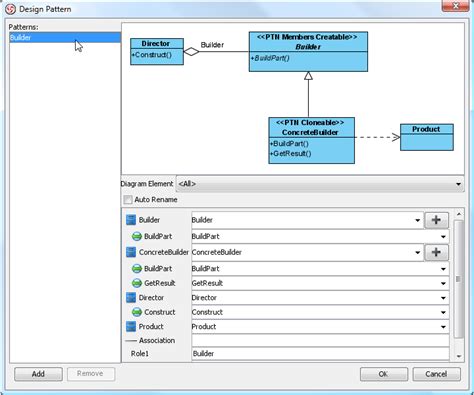Click the Design Pattern title bar icon
The width and height of the screenshot is (474, 395).
(x=10, y=9)
